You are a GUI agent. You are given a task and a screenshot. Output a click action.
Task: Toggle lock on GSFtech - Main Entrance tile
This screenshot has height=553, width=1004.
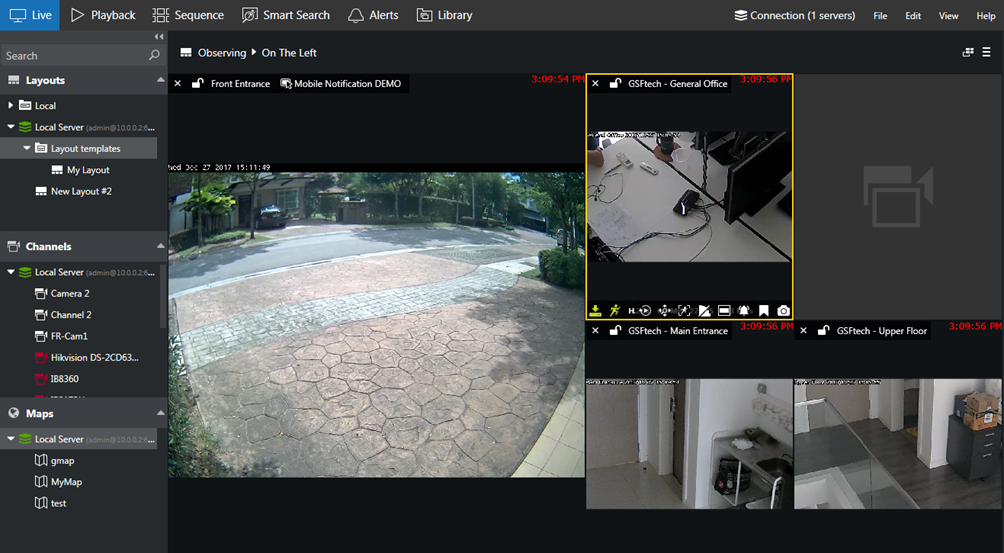click(615, 331)
